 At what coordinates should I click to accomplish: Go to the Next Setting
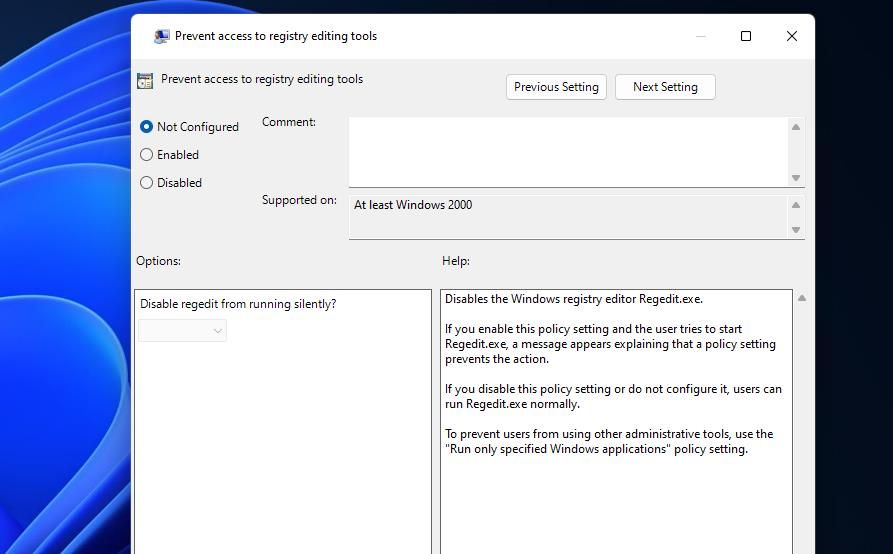pos(665,87)
